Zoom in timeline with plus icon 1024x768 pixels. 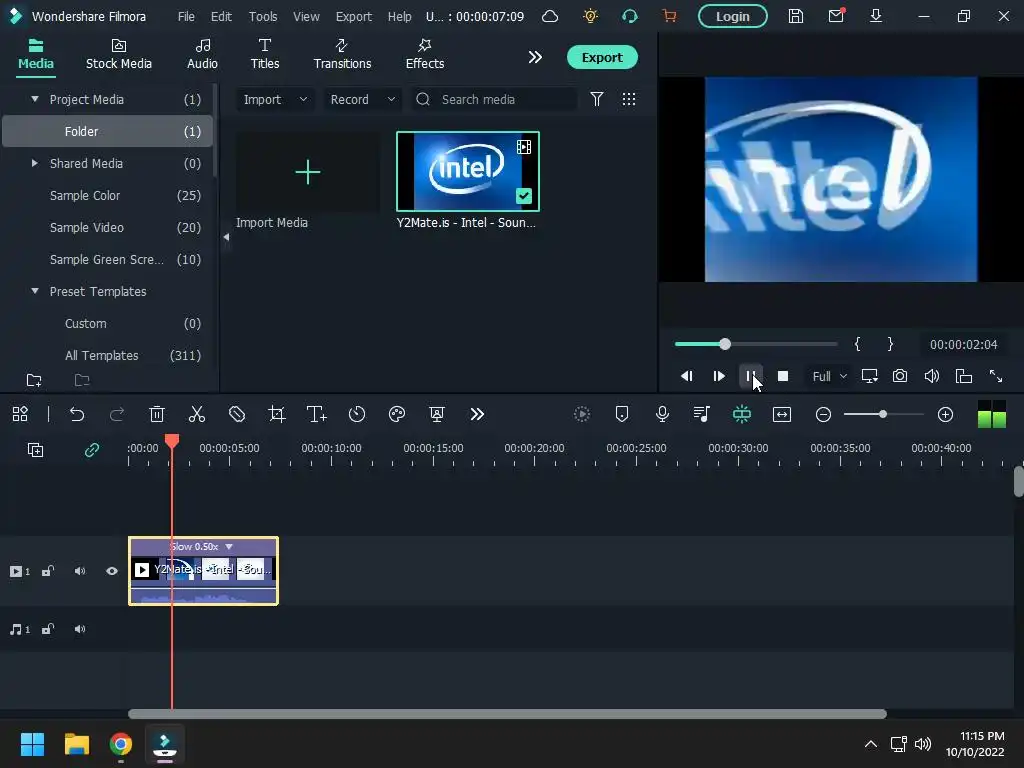click(945, 414)
